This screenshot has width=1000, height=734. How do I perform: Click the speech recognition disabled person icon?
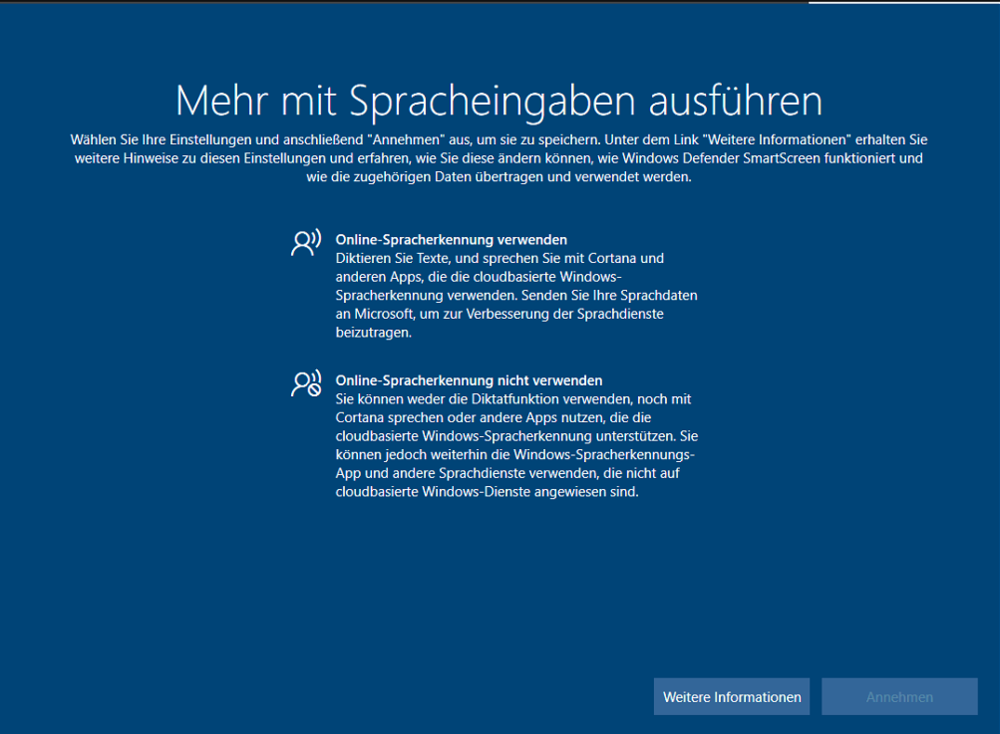[x=304, y=383]
